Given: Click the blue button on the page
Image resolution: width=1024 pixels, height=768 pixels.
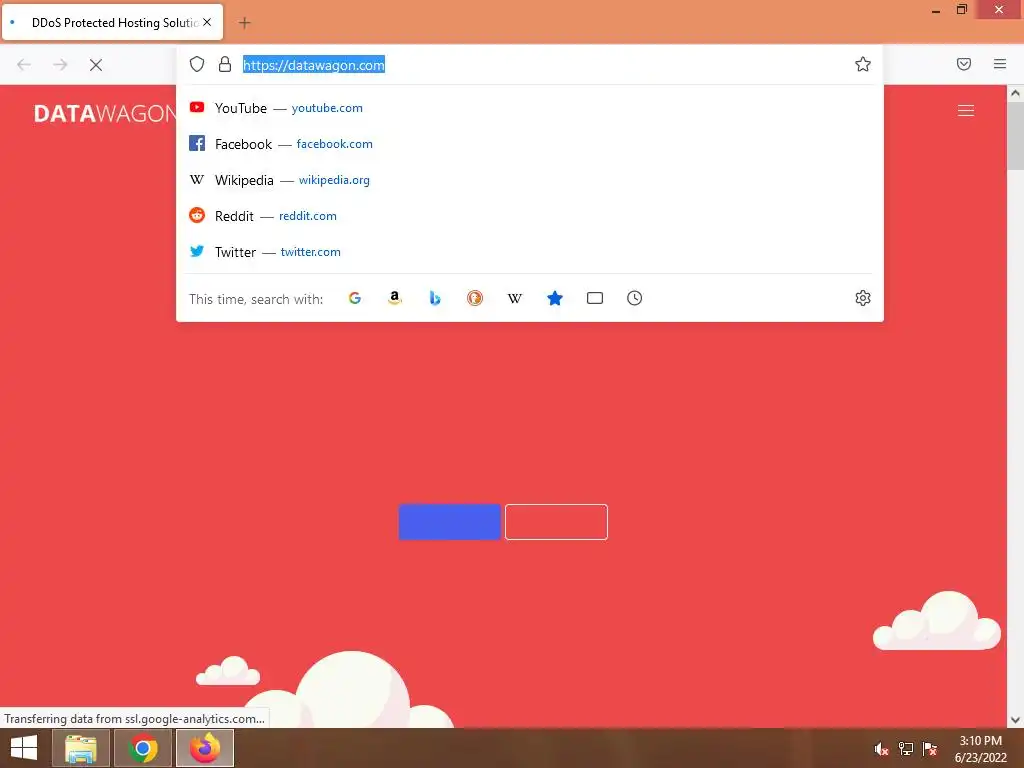Looking at the screenshot, I should tap(449, 522).
